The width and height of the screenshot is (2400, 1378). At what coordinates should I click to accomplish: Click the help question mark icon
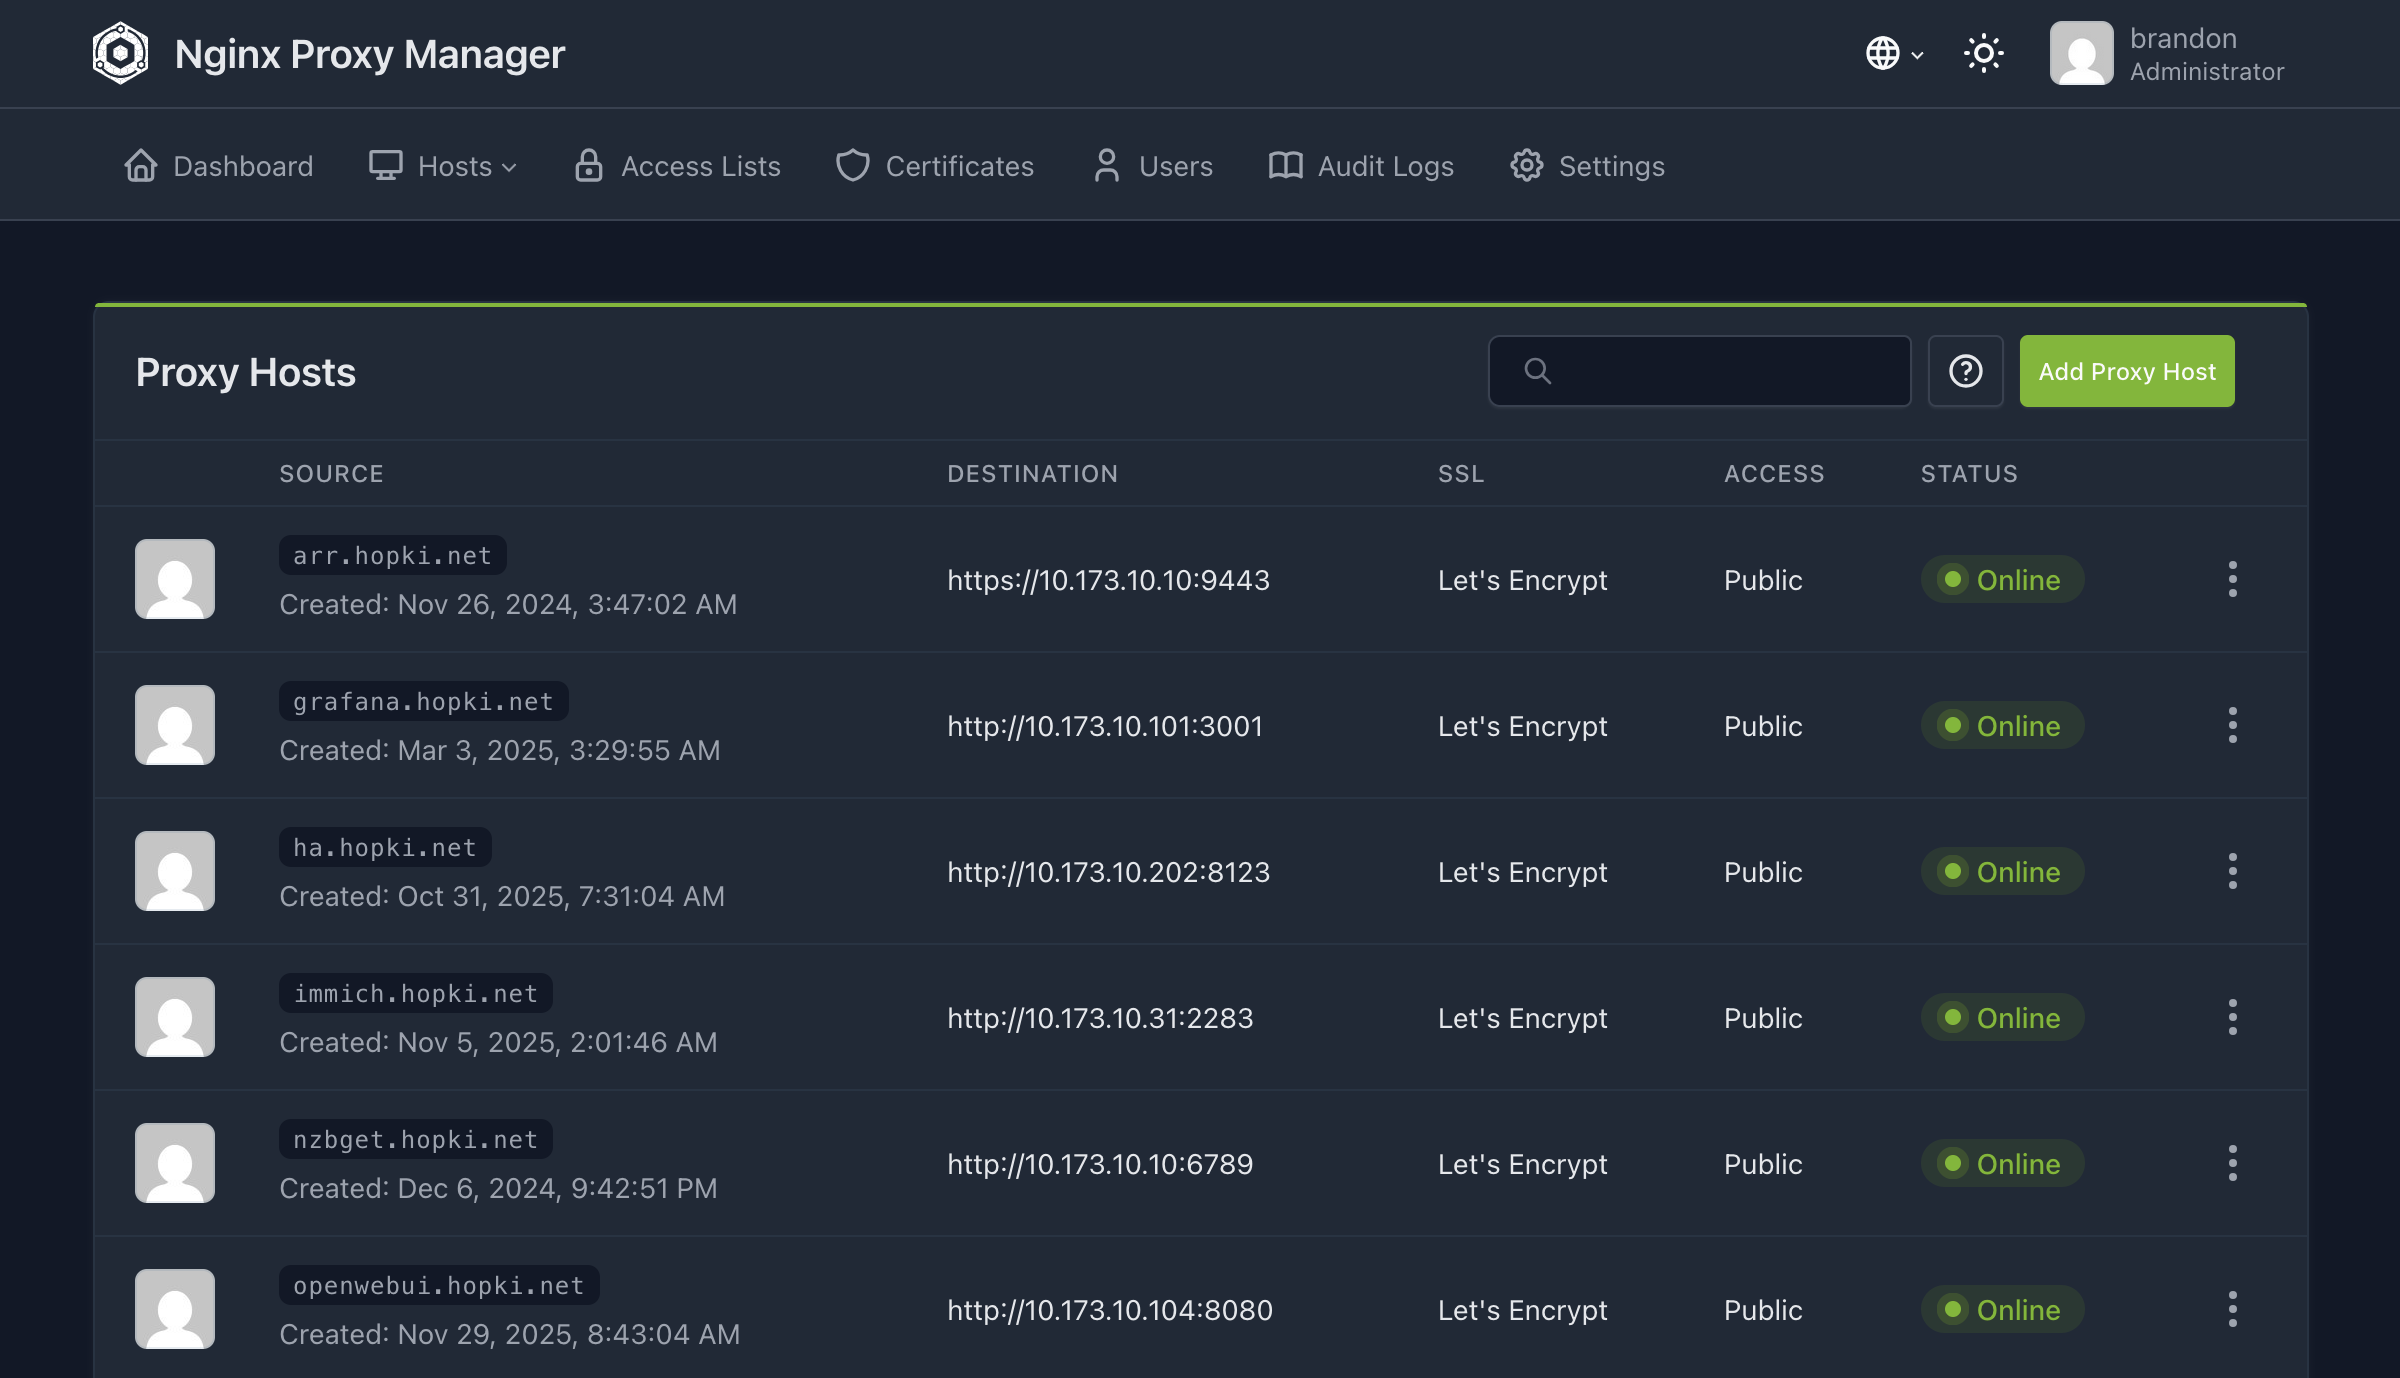point(1965,371)
